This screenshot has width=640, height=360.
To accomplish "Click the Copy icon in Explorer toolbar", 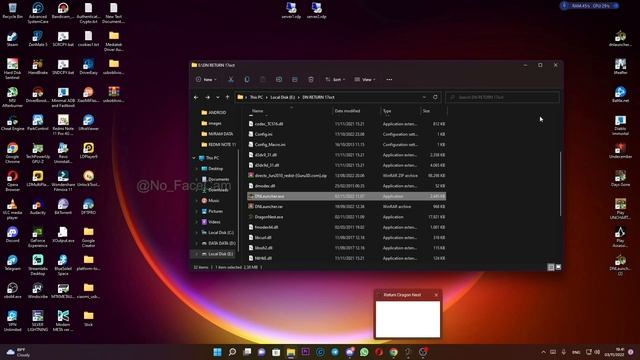I will pos(247,80).
